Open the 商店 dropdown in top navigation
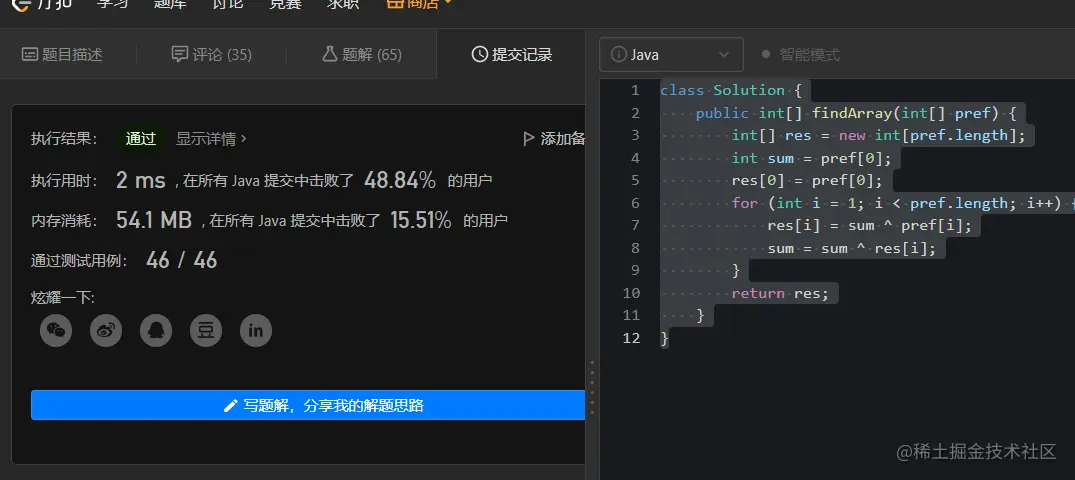Image resolution: width=1075 pixels, height=480 pixels. 419,4
